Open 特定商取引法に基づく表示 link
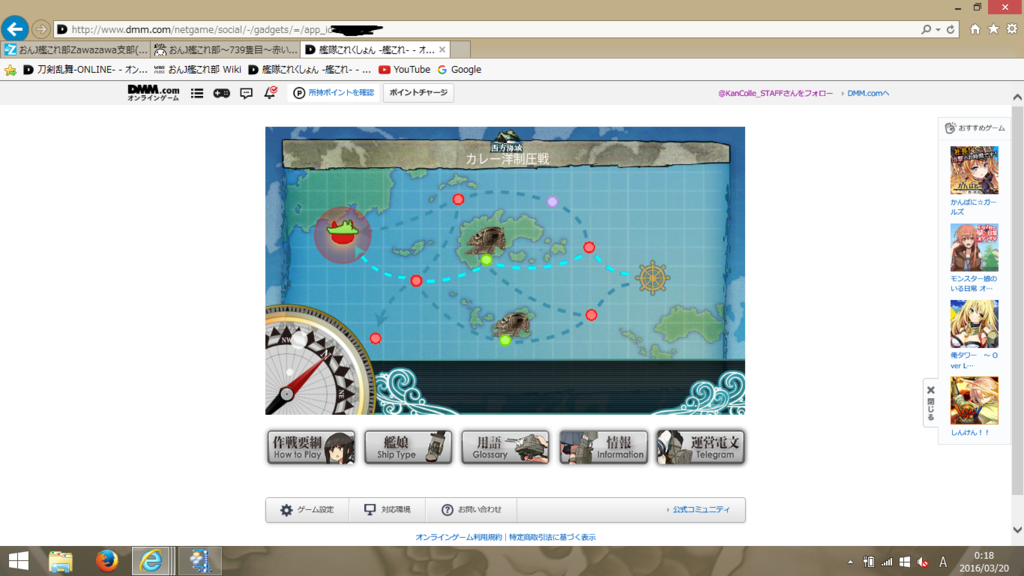The height and width of the screenshot is (576, 1024). (x=552, y=537)
